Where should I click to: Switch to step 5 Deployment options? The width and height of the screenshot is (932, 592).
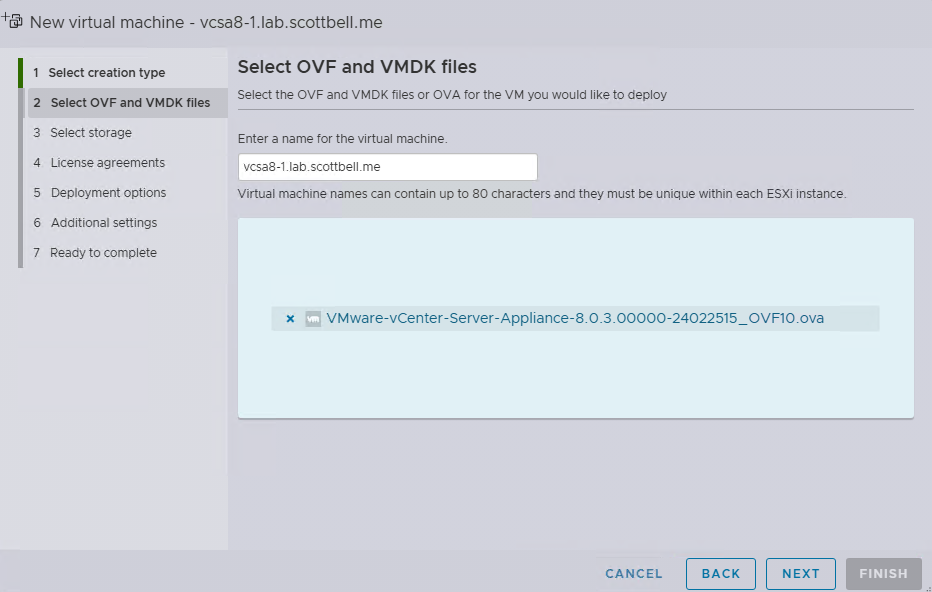pos(108,193)
